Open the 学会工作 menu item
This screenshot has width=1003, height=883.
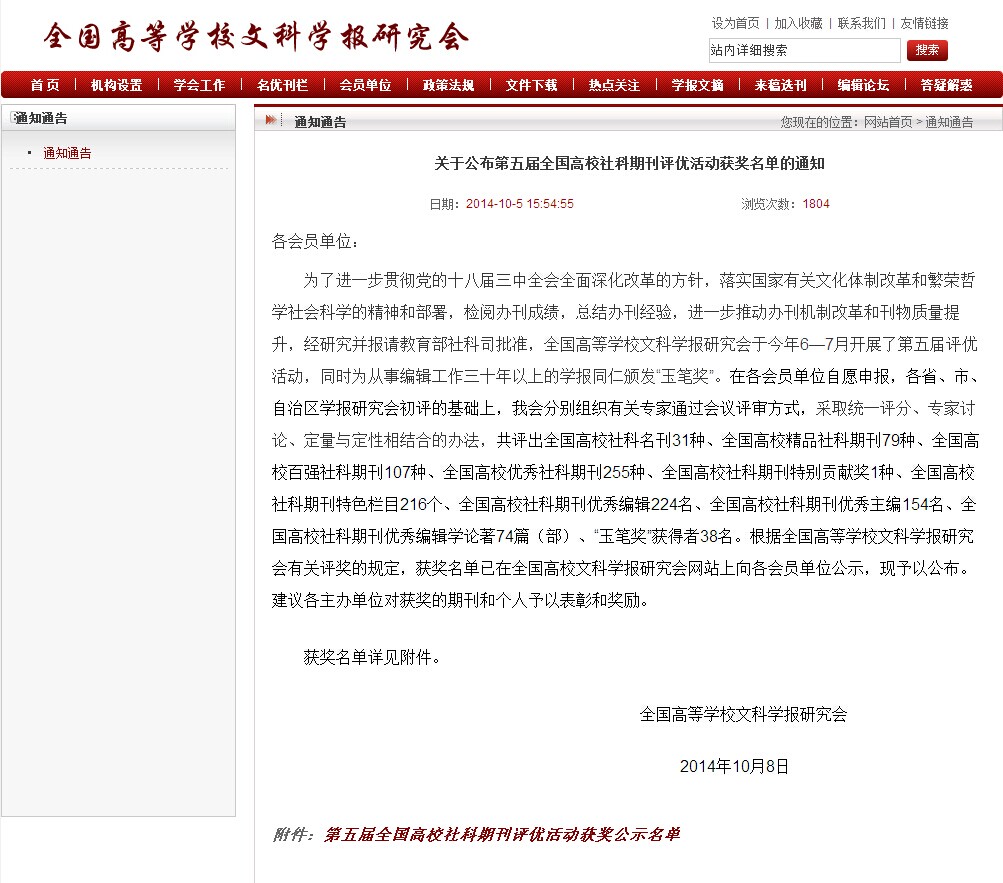point(199,85)
